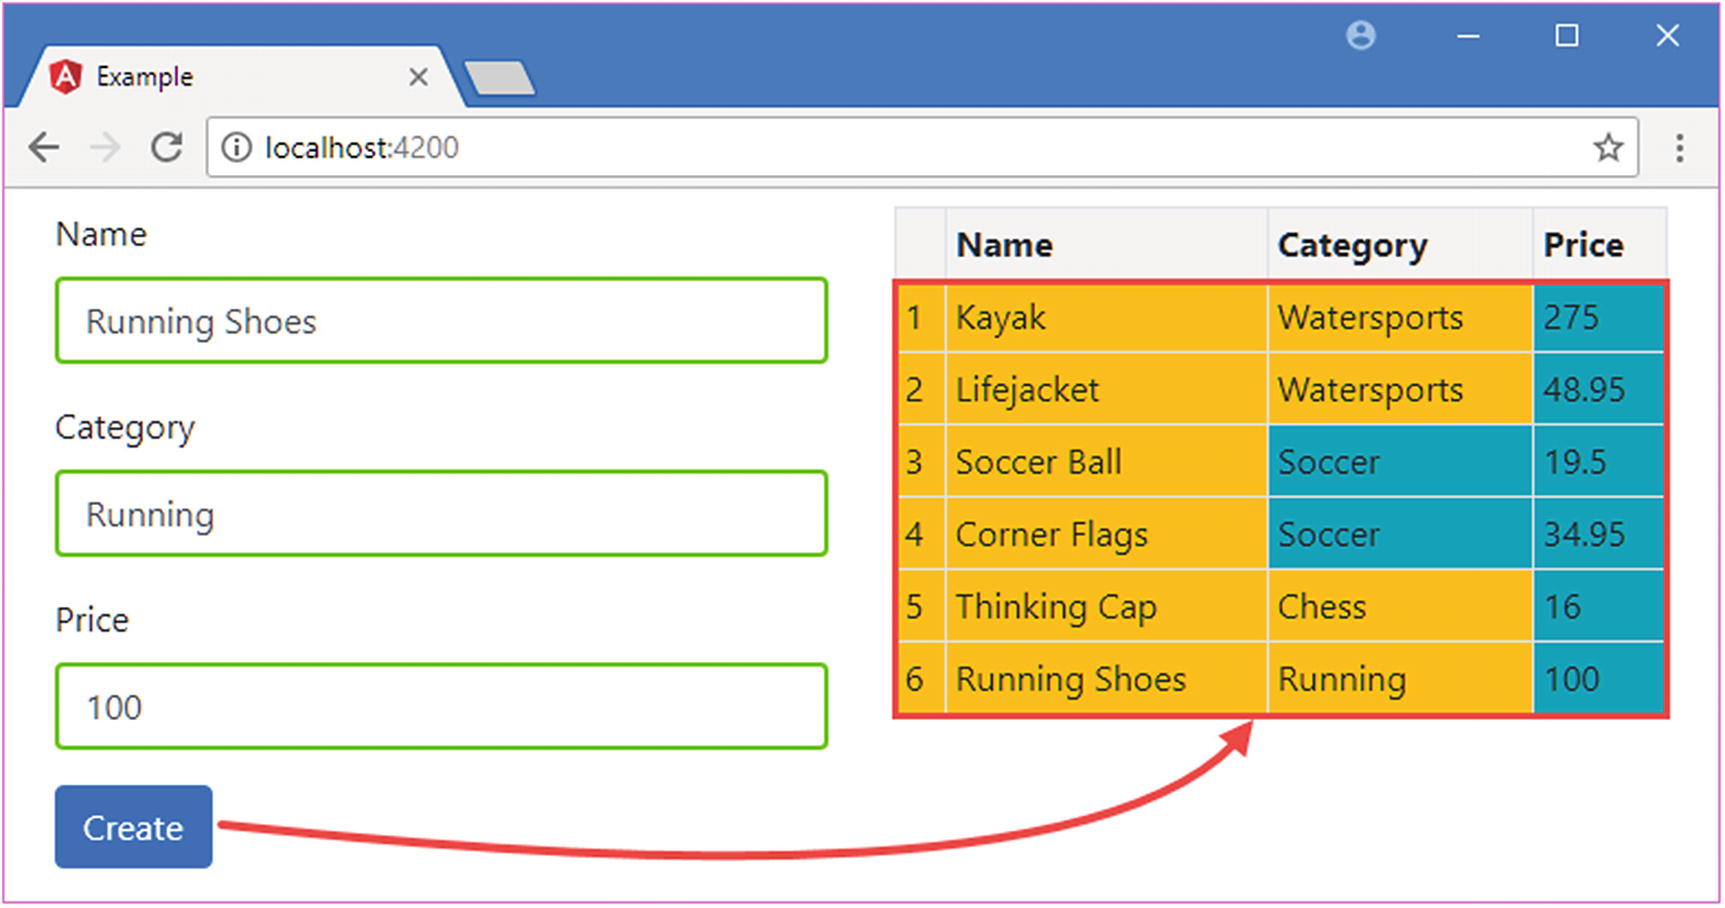
Task: Switch to the Example tab
Action: [x=240, y=77]
